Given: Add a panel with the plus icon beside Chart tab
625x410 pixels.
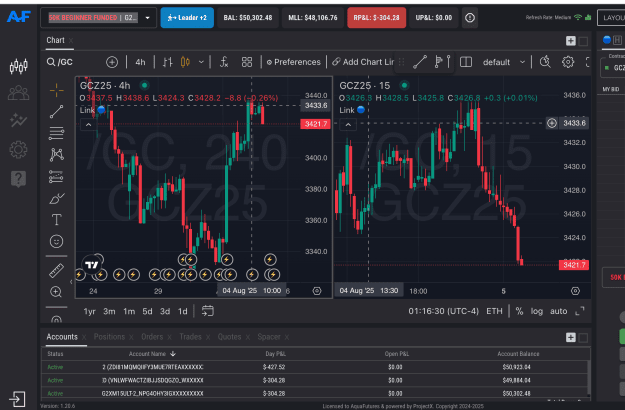Looking at the screenshot, I should (570, 41).
